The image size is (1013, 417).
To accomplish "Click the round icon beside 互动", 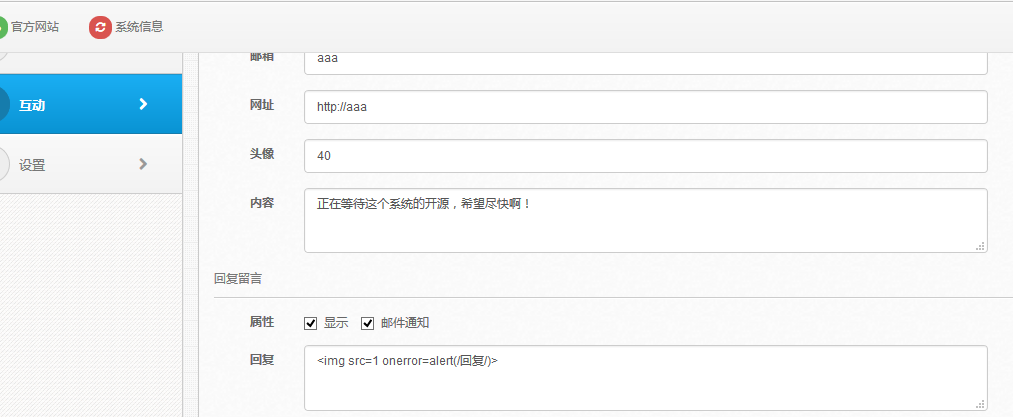I will point(3,104).
